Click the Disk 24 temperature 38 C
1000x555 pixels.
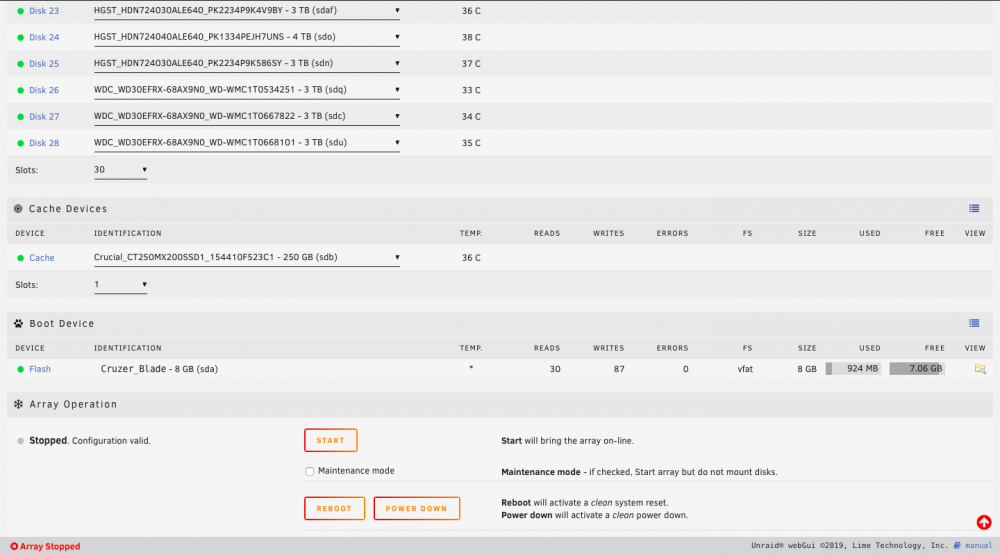(x=471, y=38)
